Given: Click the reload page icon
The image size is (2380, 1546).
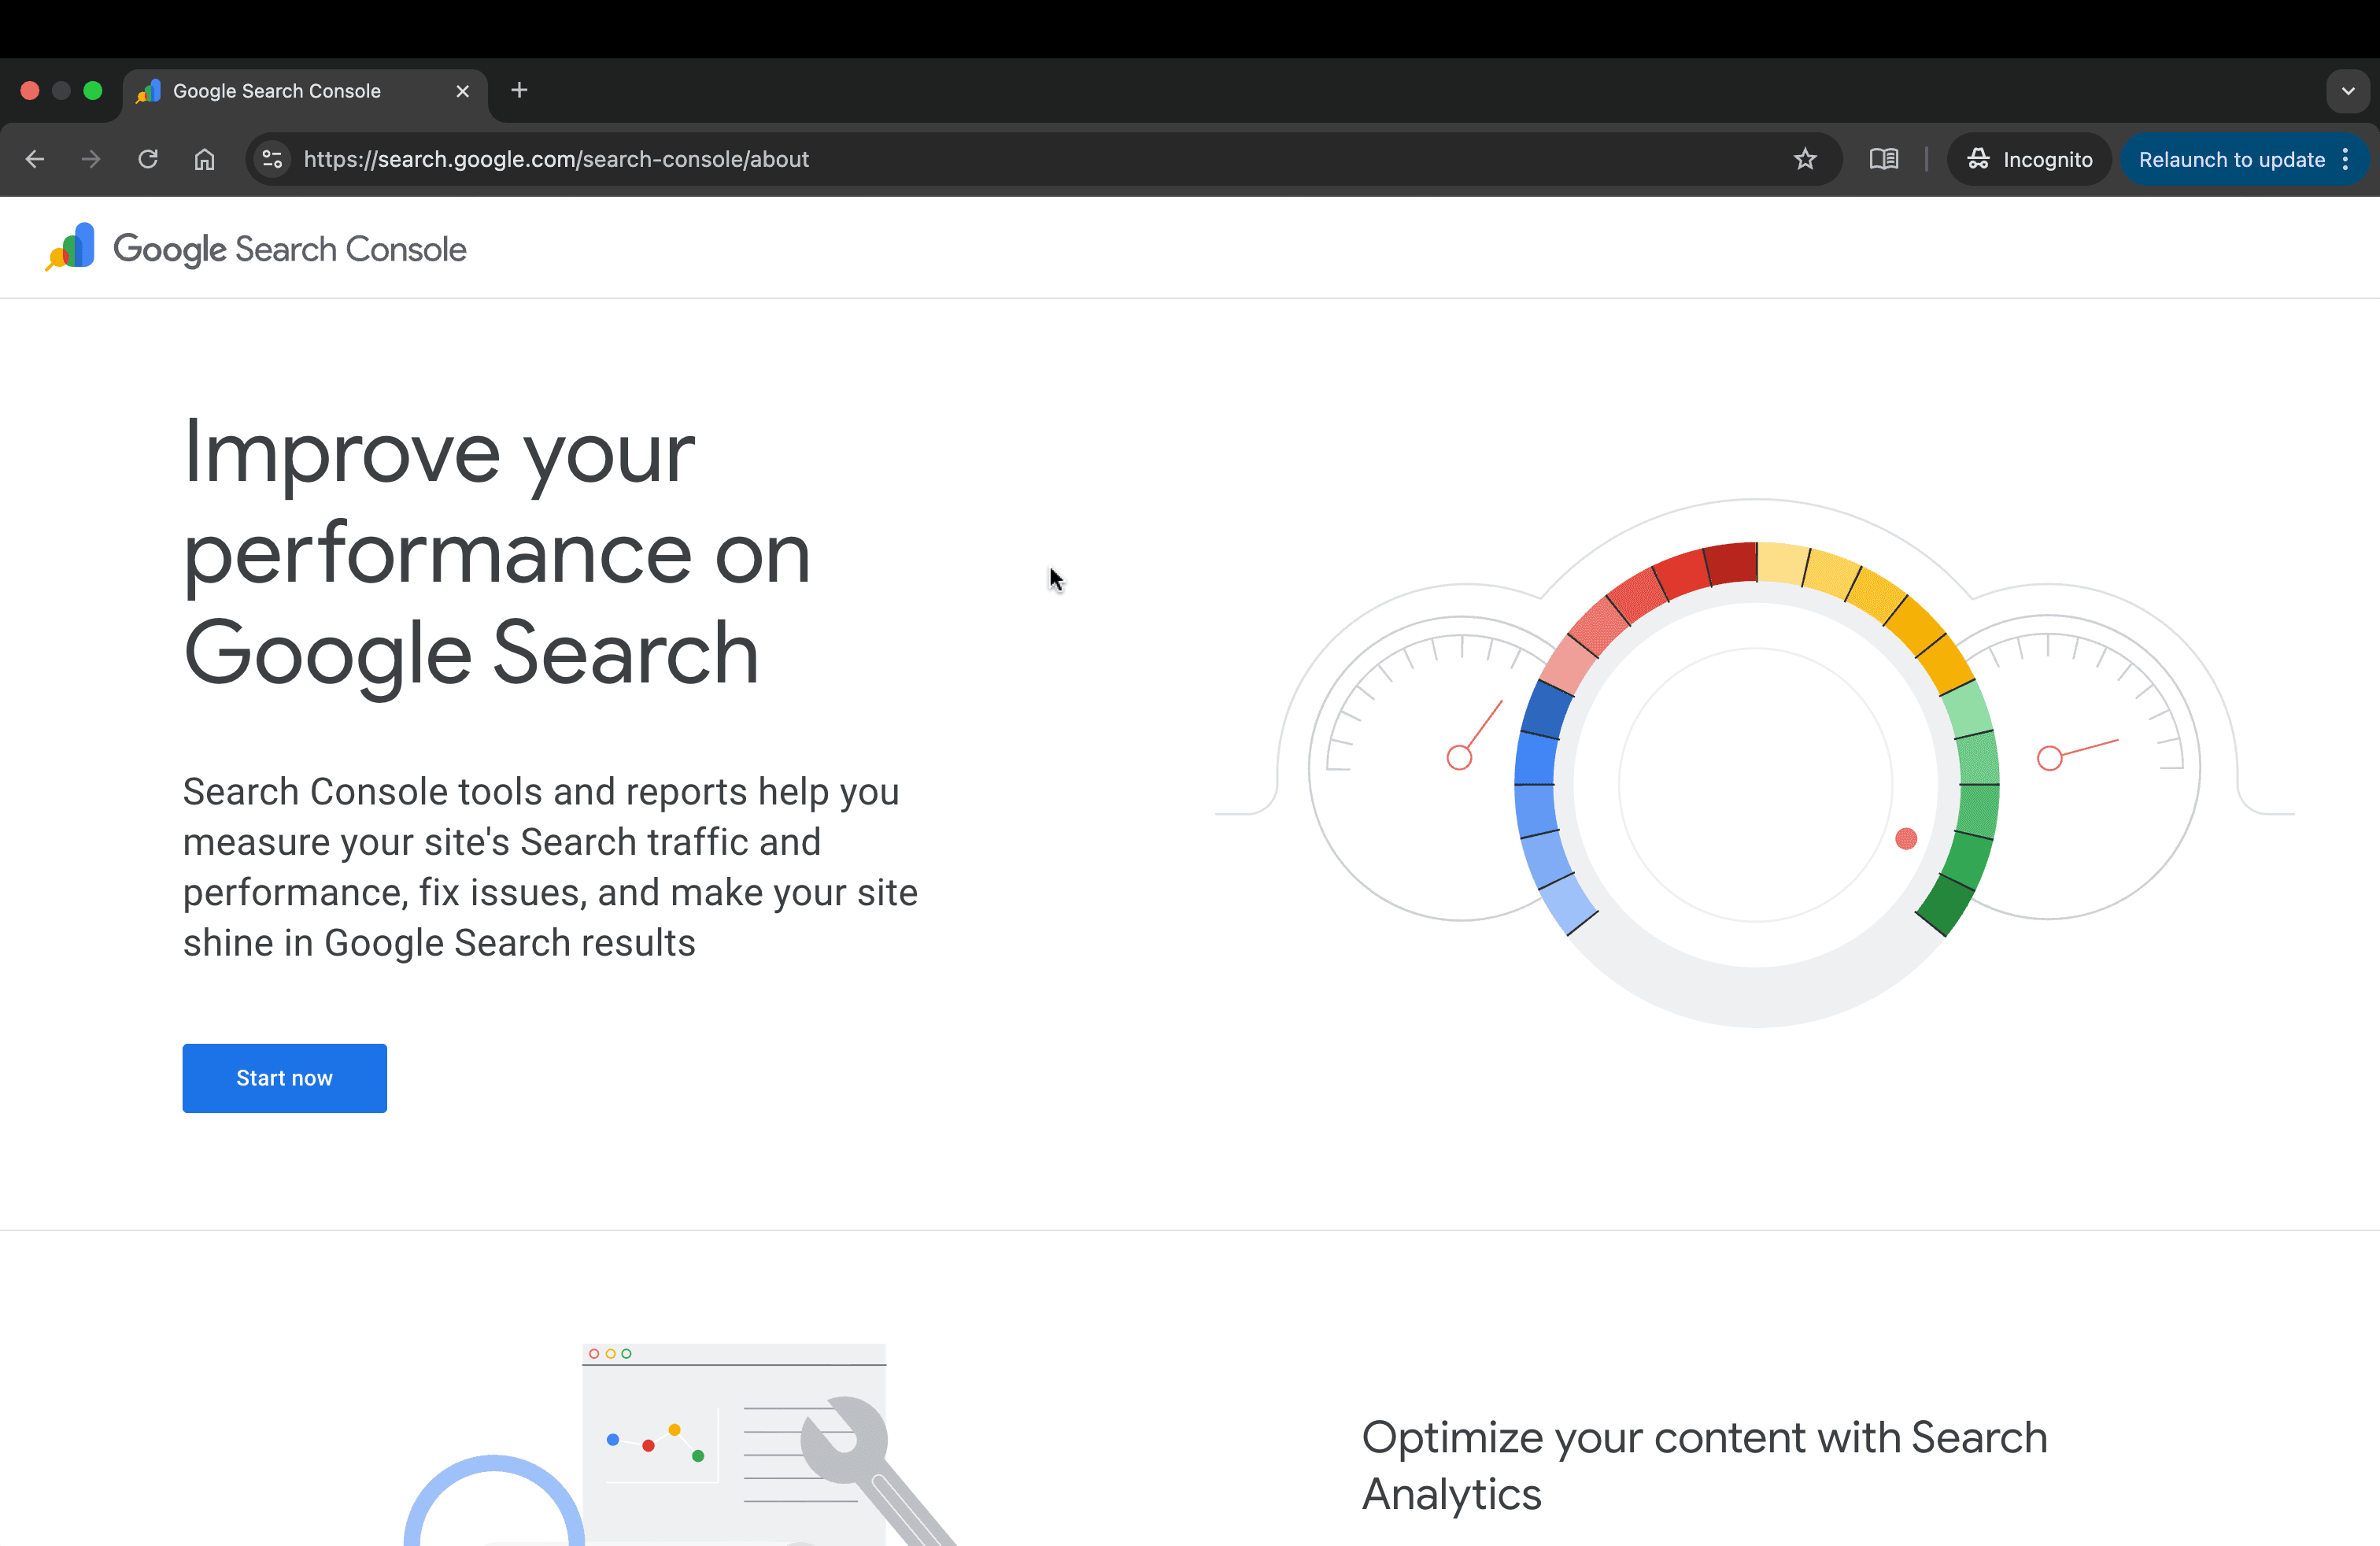Looking at the screenshot, I should [147, 159].
